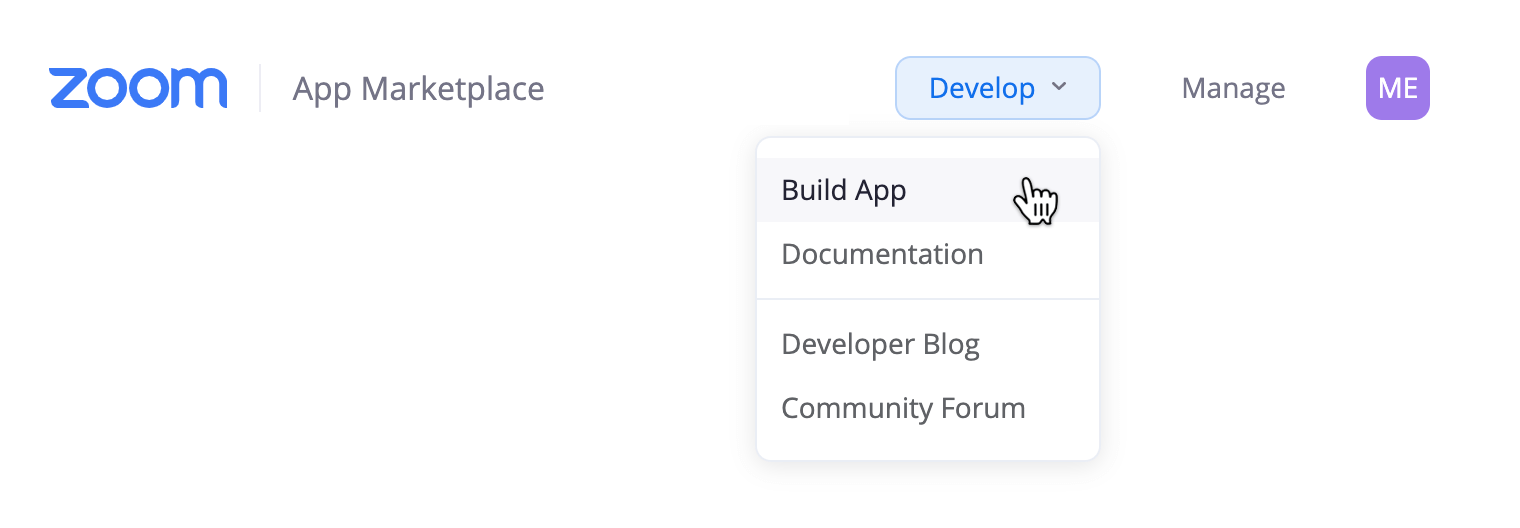
Task: Click the Zoom logo
Action: [138, 88]
